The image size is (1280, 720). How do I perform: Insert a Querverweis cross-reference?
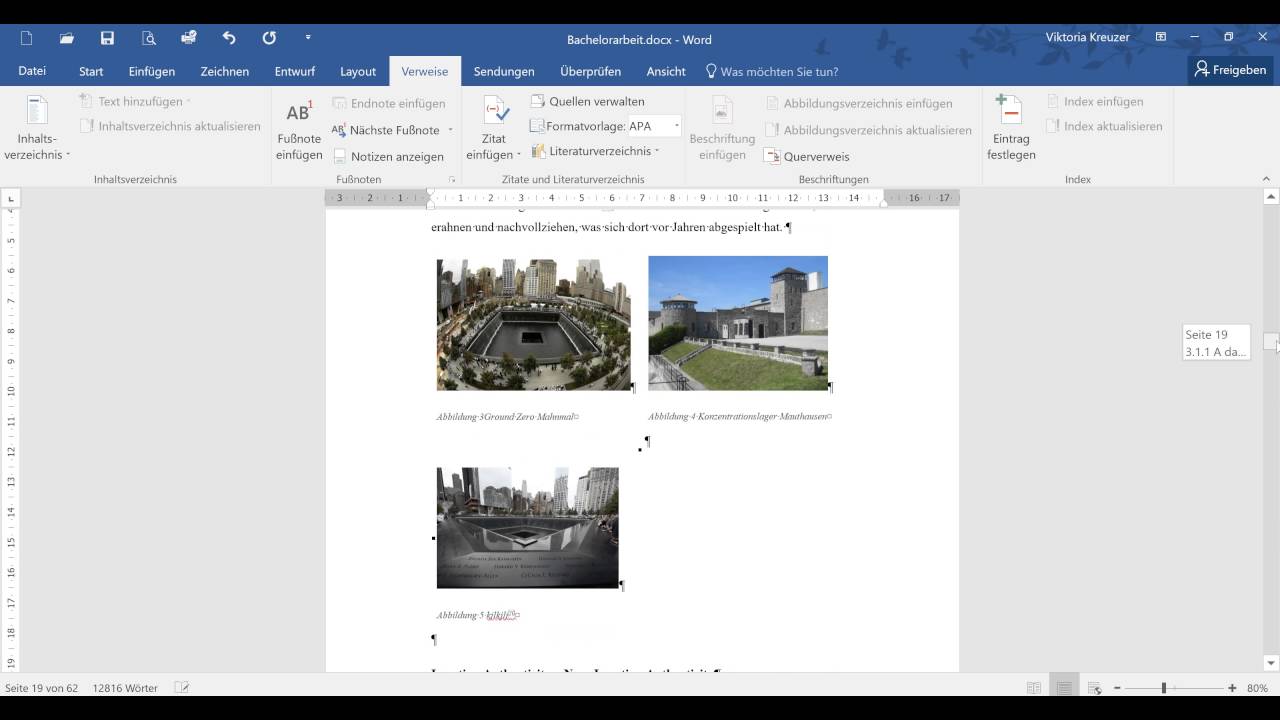pos(807,156)
